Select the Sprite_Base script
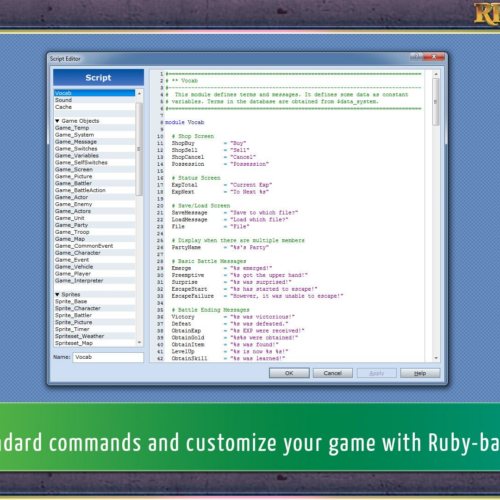The image size is (500, 500). click(95, 301)
